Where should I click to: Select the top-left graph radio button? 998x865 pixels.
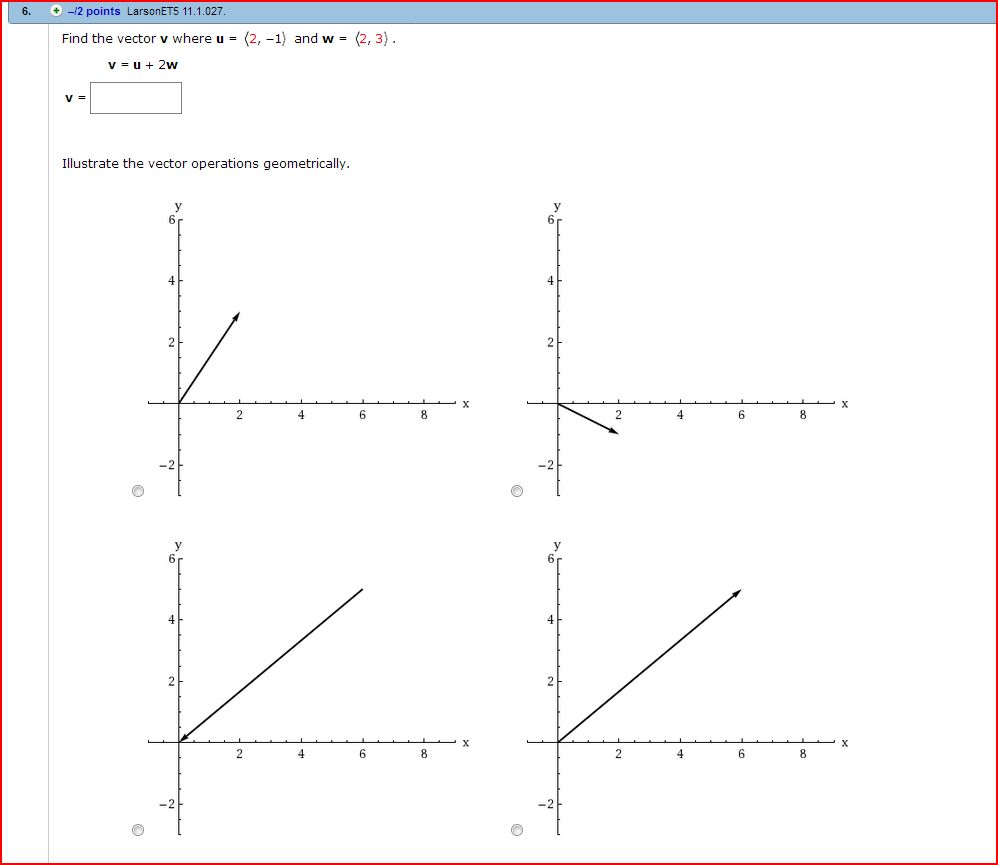pyautogui.click(x=138, y=491)
